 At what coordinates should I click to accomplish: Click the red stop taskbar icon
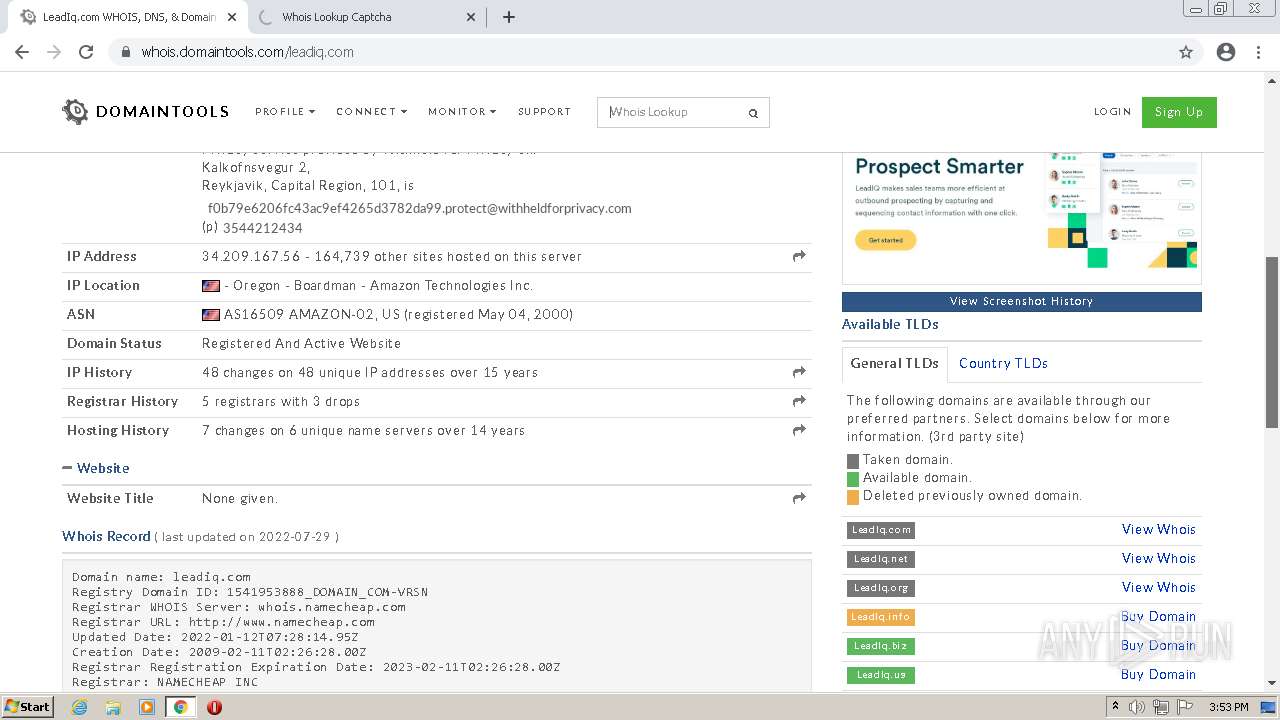tap(214, 707)
